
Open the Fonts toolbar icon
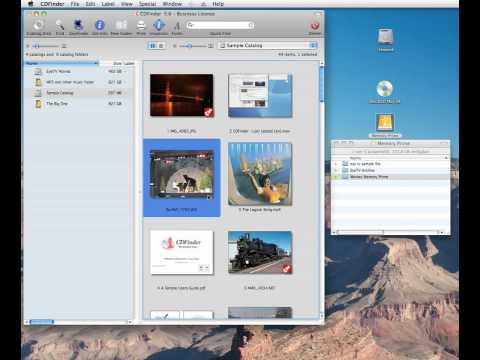(177, 26)
